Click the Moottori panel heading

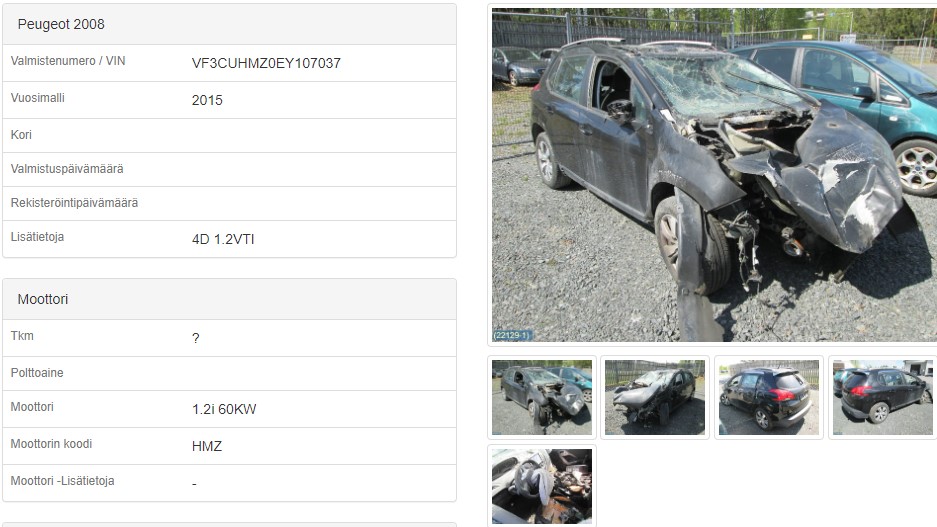point(43,299)
